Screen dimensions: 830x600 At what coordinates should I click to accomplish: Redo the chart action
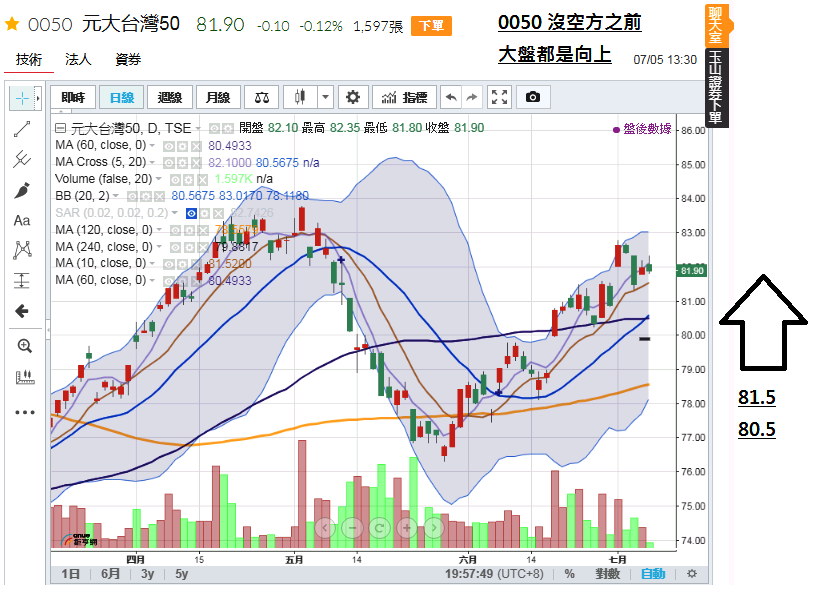pos(472,97)
